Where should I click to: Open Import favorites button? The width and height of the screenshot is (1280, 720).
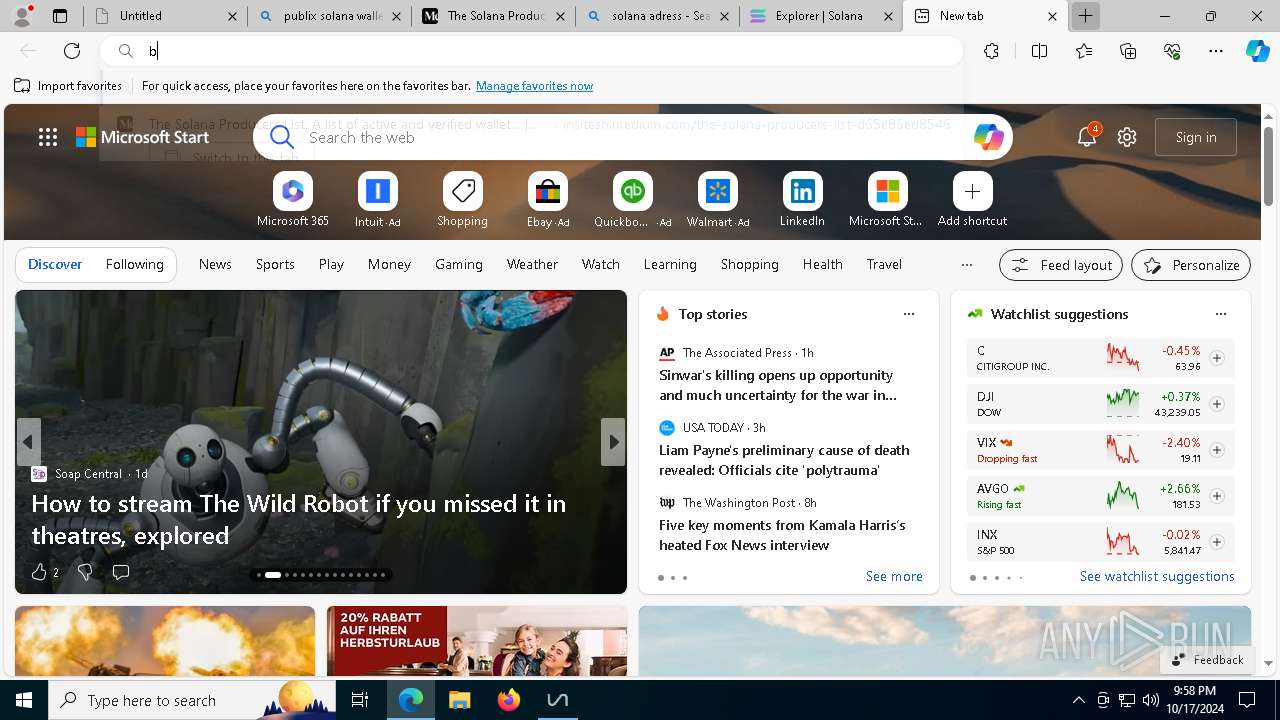point(68,86)
